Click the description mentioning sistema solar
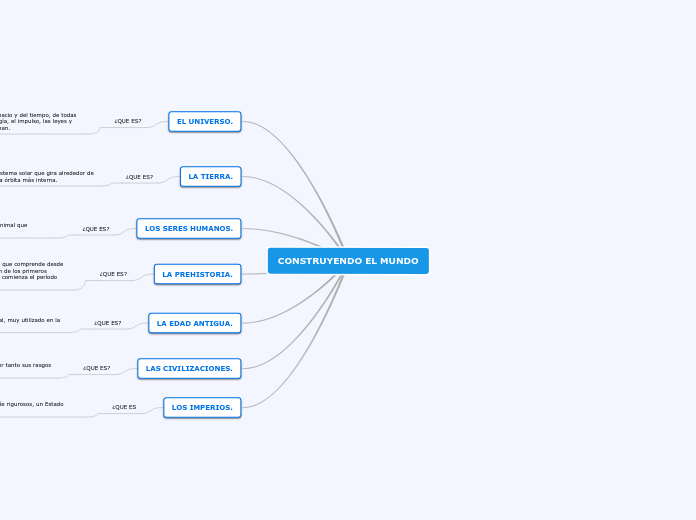Screen dimensions: 696x520 [47, 176]
